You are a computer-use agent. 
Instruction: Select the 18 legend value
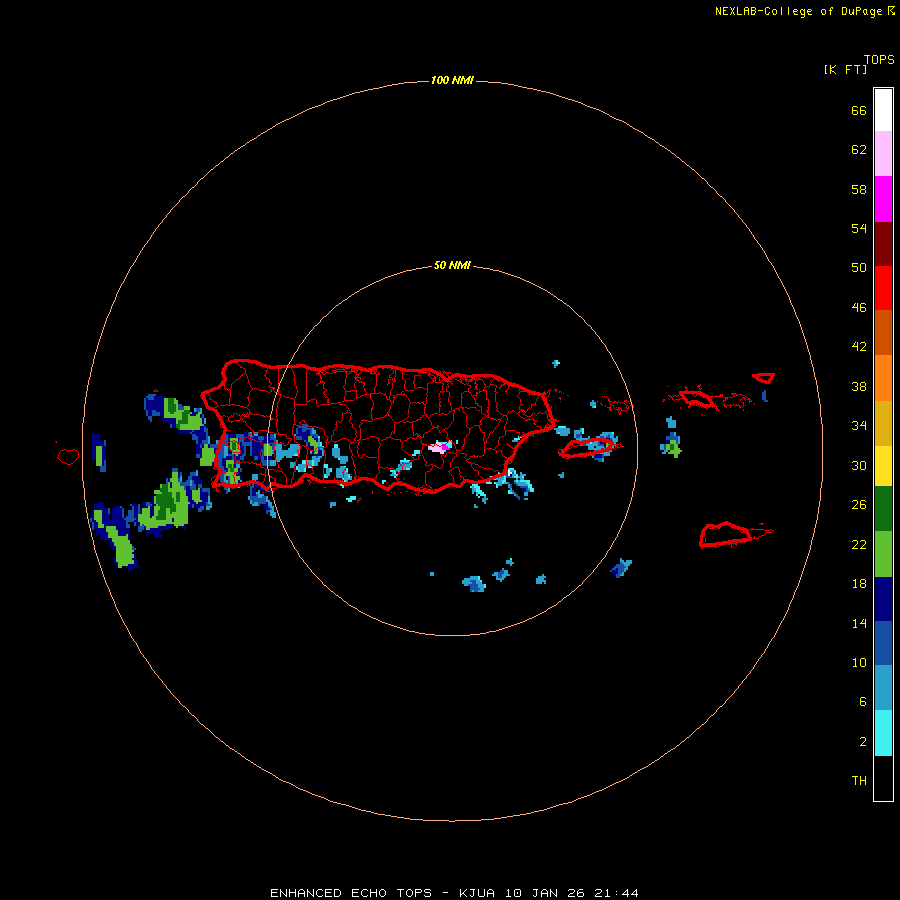(x=859, y=584)
